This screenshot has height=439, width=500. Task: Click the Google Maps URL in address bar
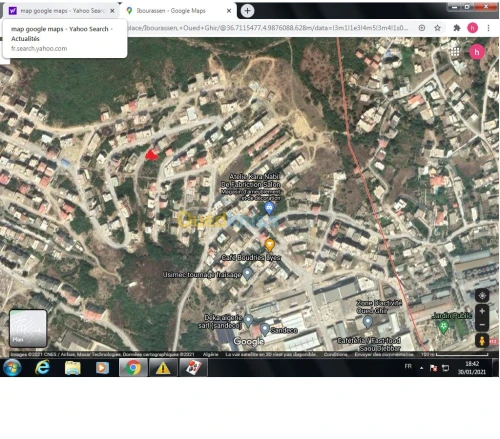[268, 28]
